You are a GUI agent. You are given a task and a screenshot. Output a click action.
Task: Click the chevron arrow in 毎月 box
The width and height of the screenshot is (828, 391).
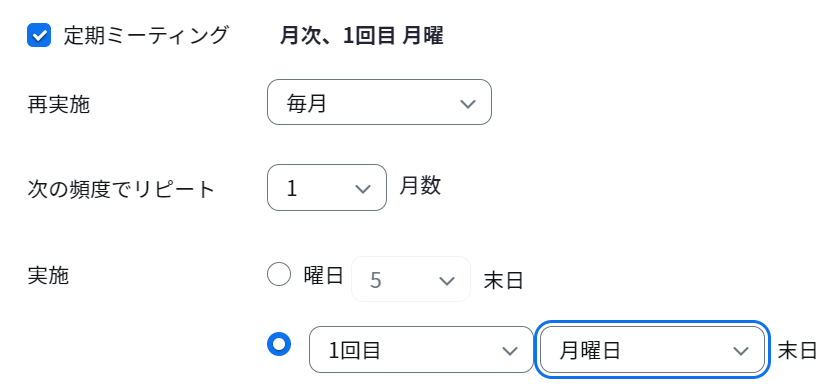[x=468, y=104]
